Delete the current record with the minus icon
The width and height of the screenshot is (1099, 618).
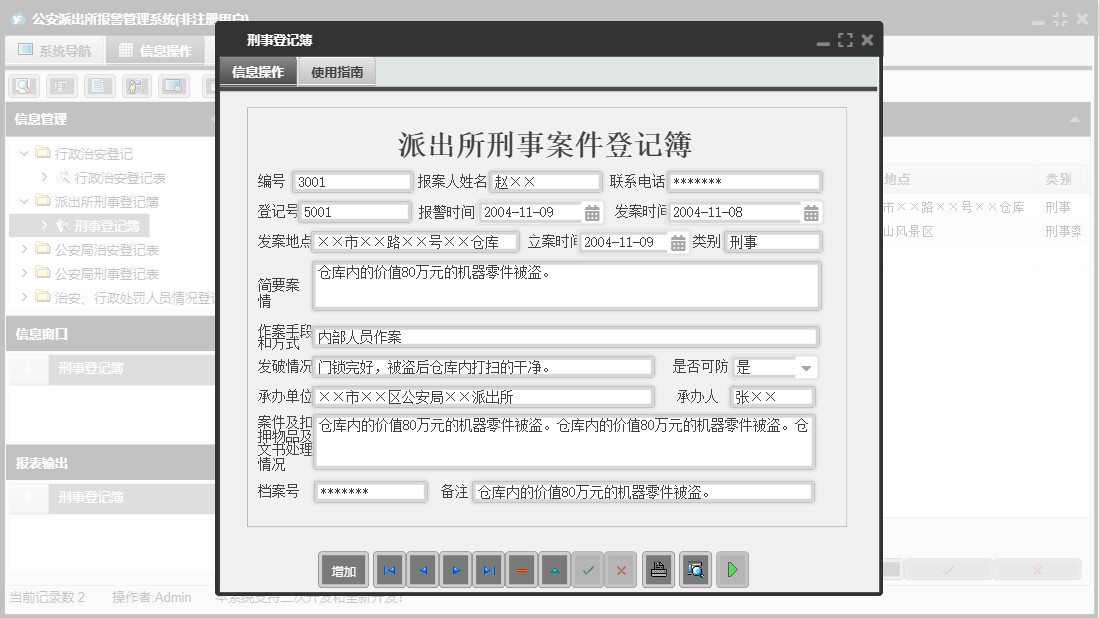click(521, 570)
